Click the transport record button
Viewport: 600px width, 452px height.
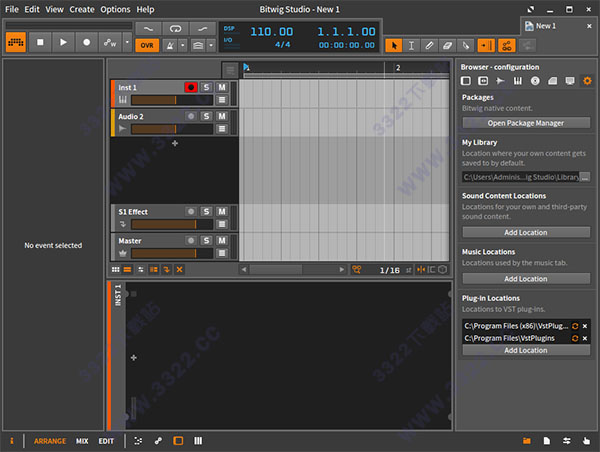coord(86,42)
